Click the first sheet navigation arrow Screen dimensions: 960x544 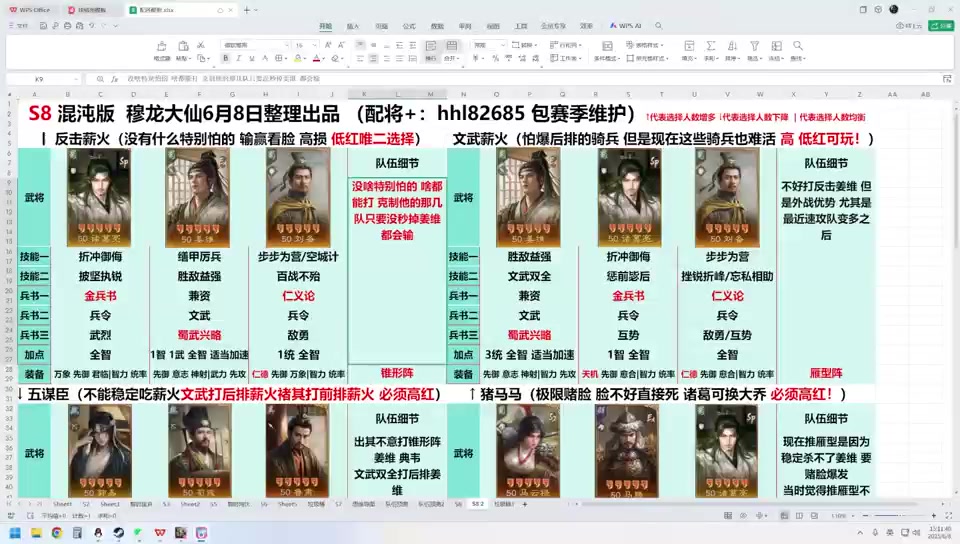coord(9,504)
